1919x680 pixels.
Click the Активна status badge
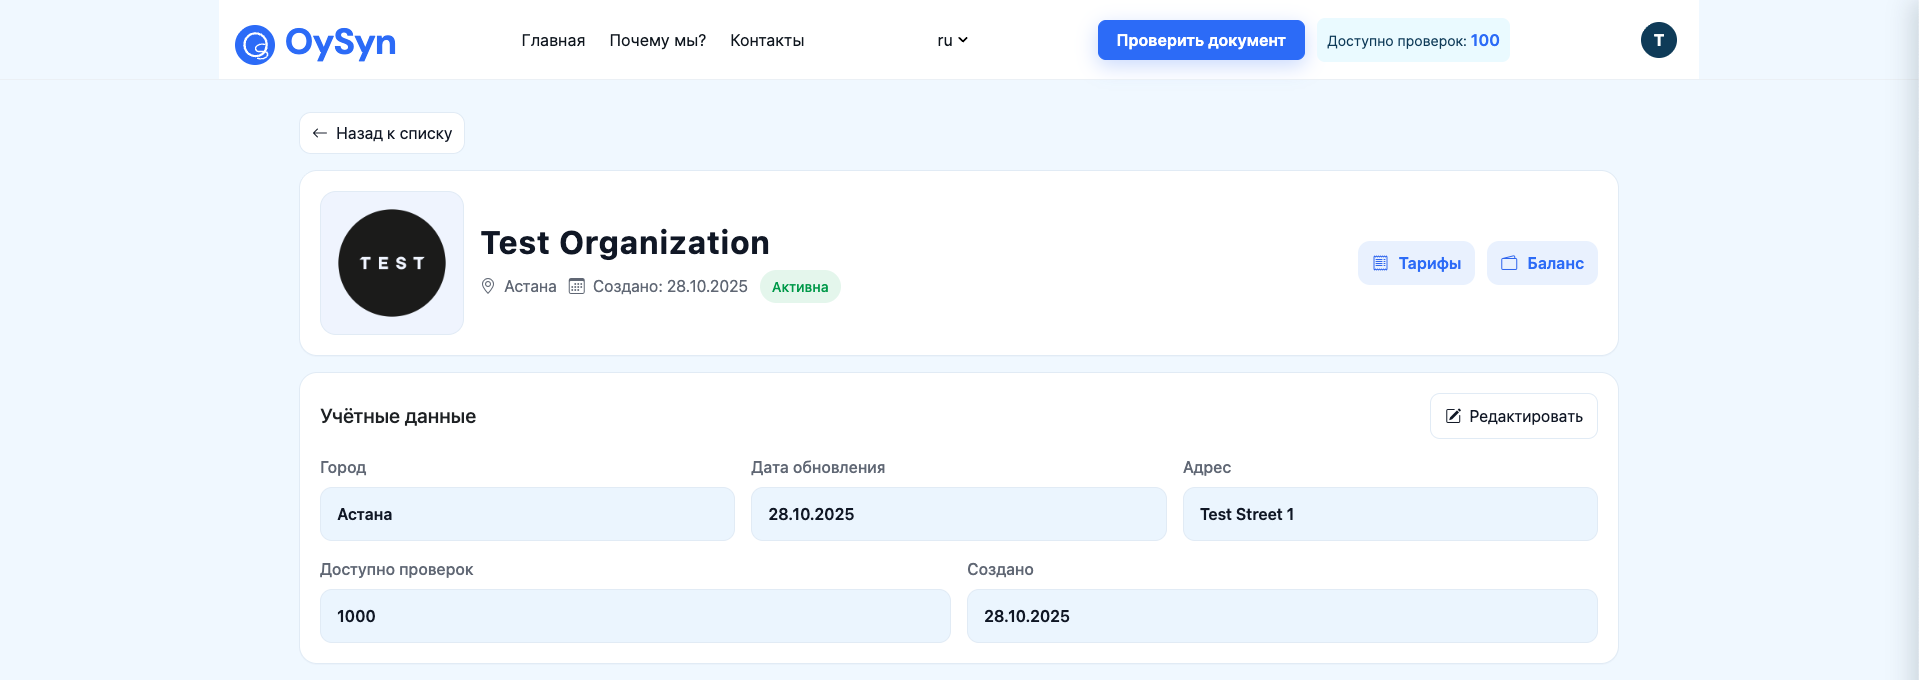coord(800,287)
